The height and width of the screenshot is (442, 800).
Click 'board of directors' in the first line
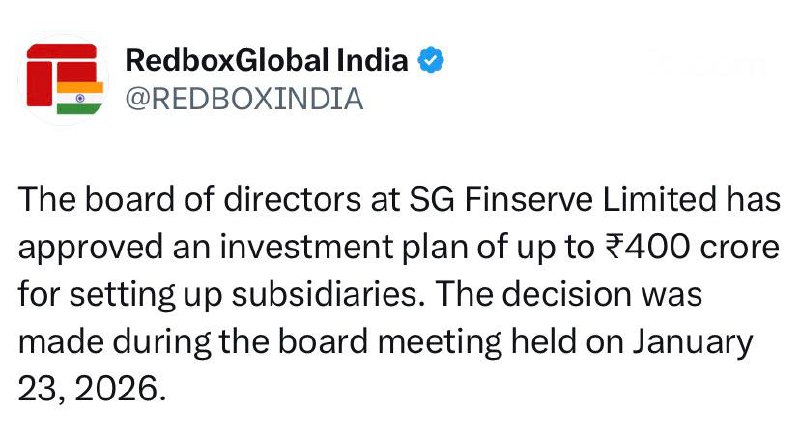pos(223,199)
